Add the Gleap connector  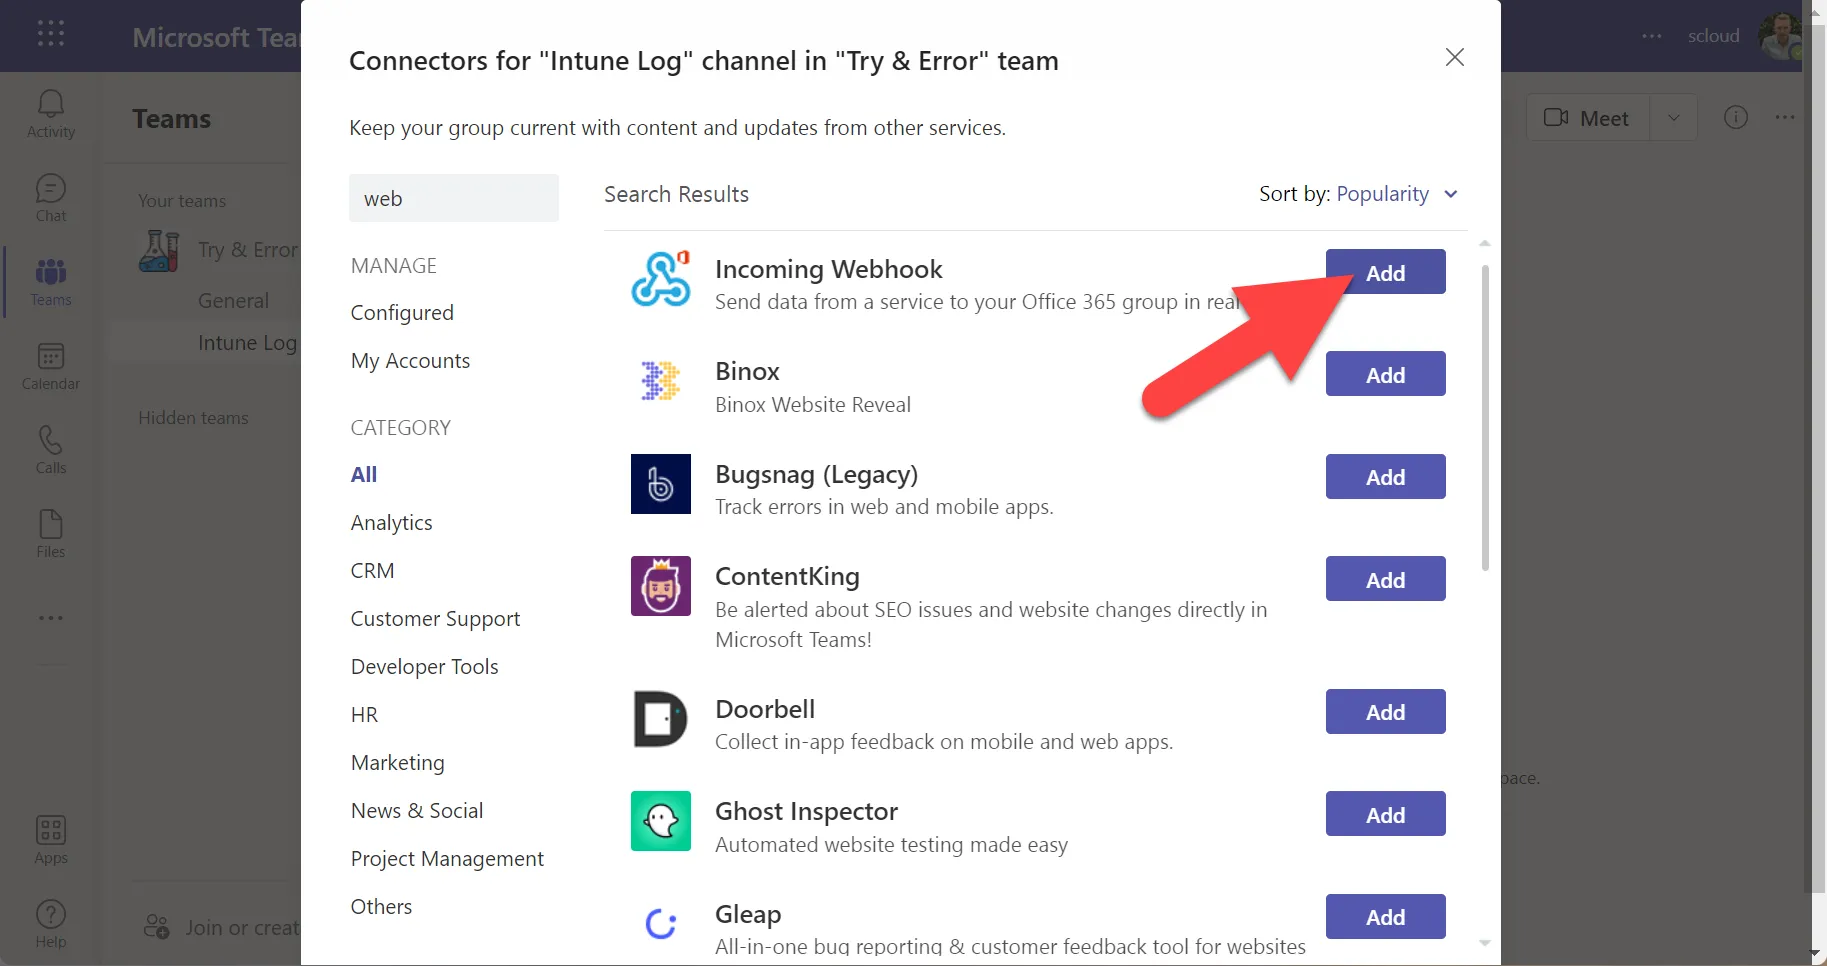[x=1385, y=917]
